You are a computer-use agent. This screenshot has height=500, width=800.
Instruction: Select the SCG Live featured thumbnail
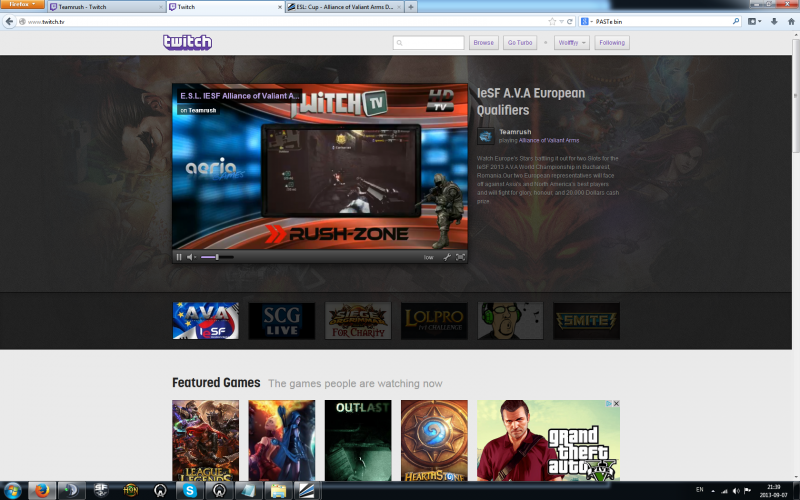[x=282, y=320]
